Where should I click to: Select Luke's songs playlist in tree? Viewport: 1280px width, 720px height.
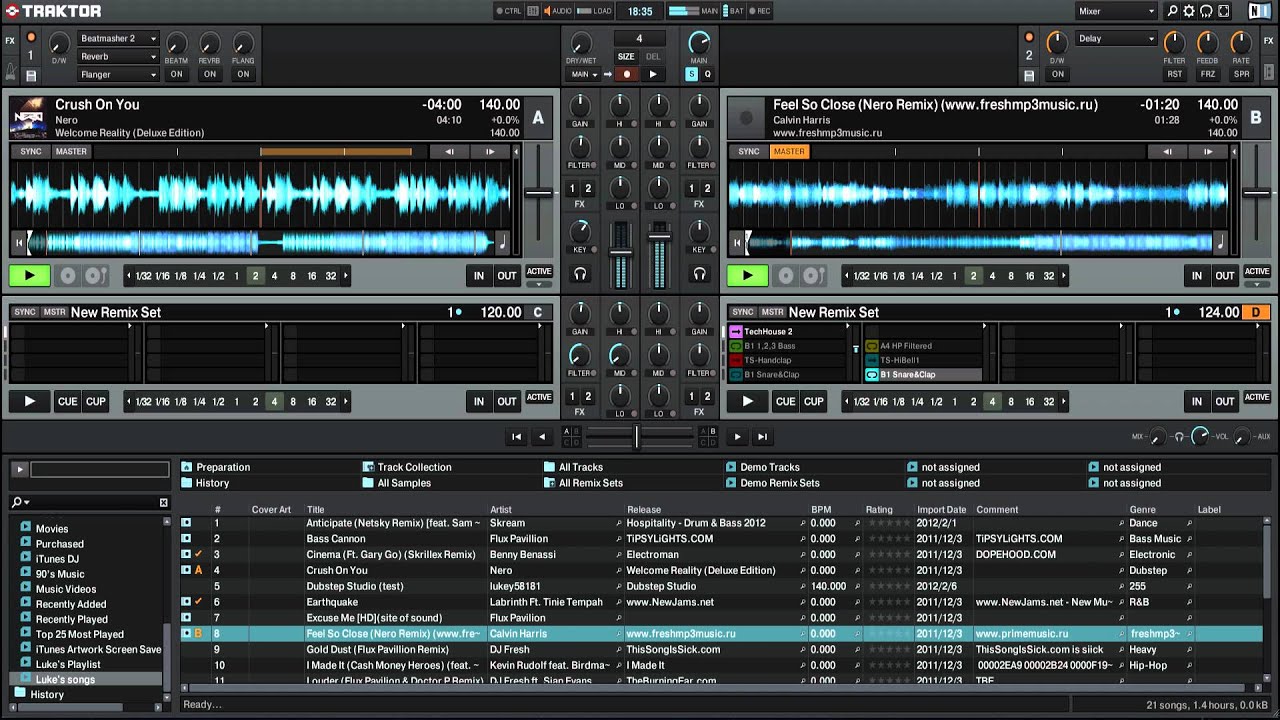click(65, 680)
